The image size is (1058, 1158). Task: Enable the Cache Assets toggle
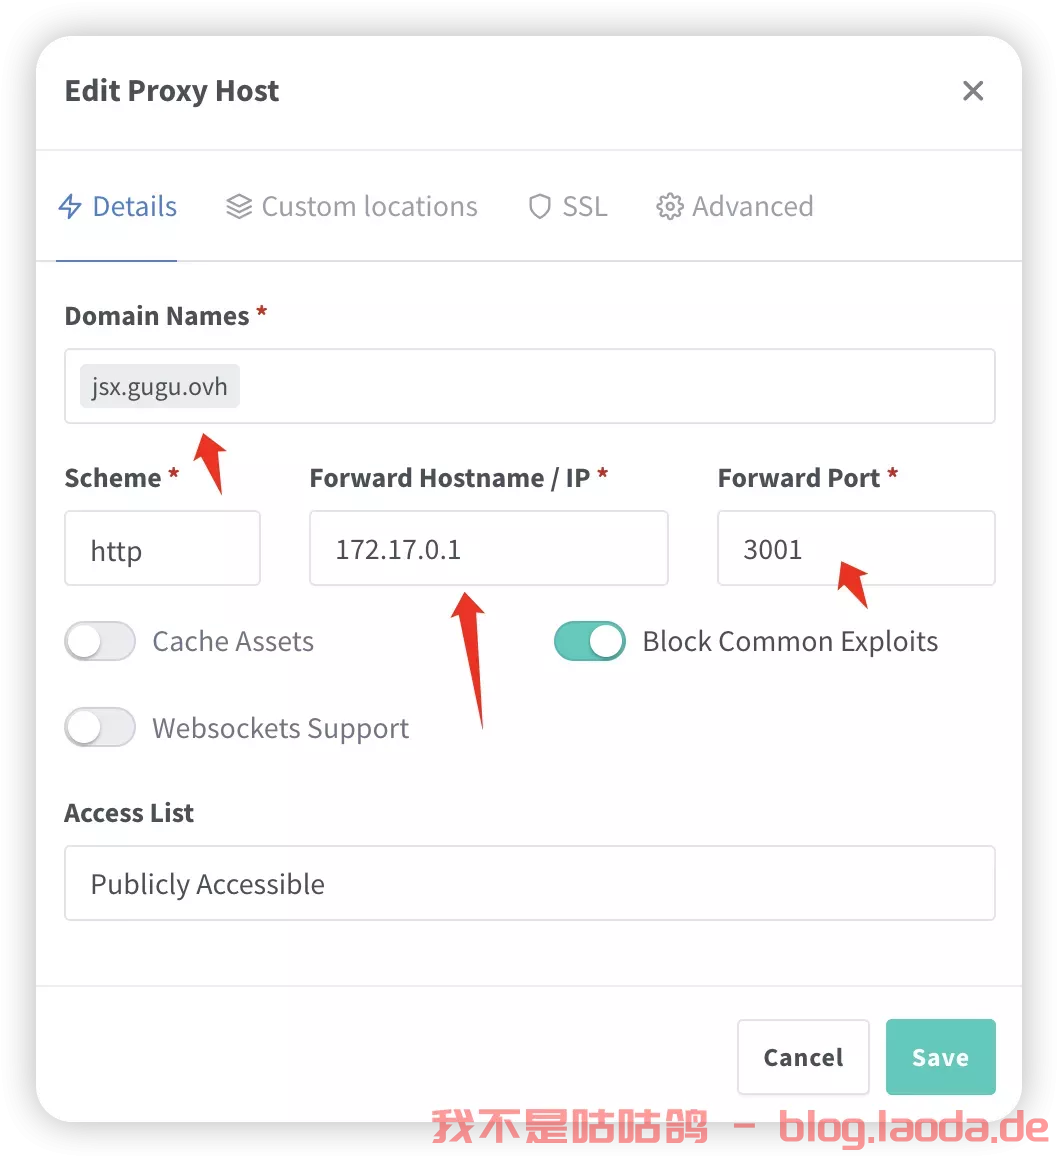pyautogui.click(x=100, y=641)
